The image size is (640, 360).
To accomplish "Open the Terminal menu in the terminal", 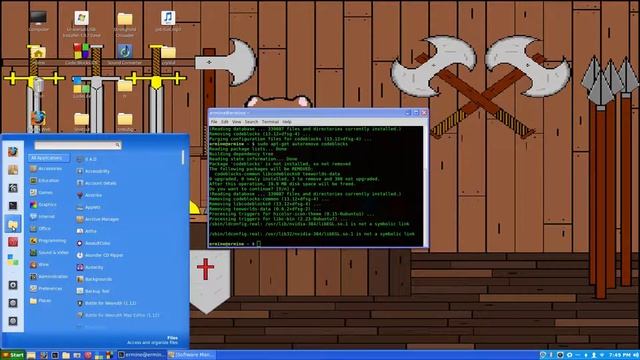I will tap(270, 122).
